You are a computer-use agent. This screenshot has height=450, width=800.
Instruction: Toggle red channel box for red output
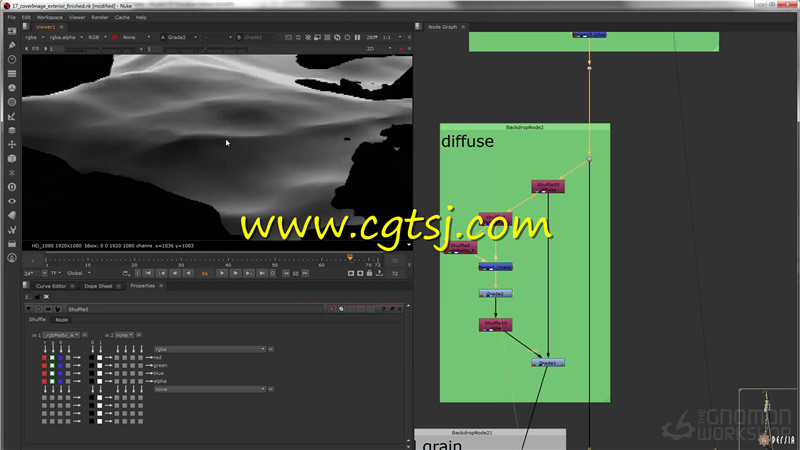pos(44,358)
